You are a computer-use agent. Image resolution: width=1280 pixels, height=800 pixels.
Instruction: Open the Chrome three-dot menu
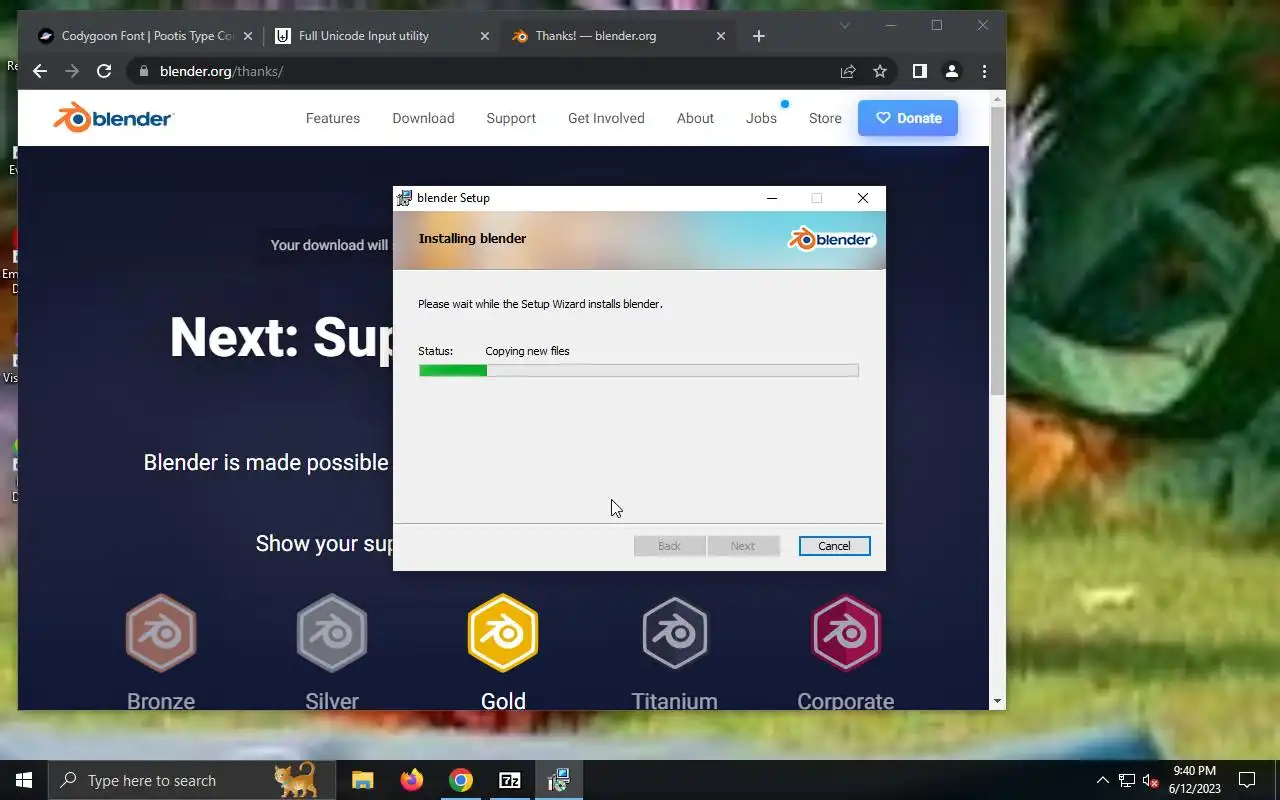coord(984,71)
